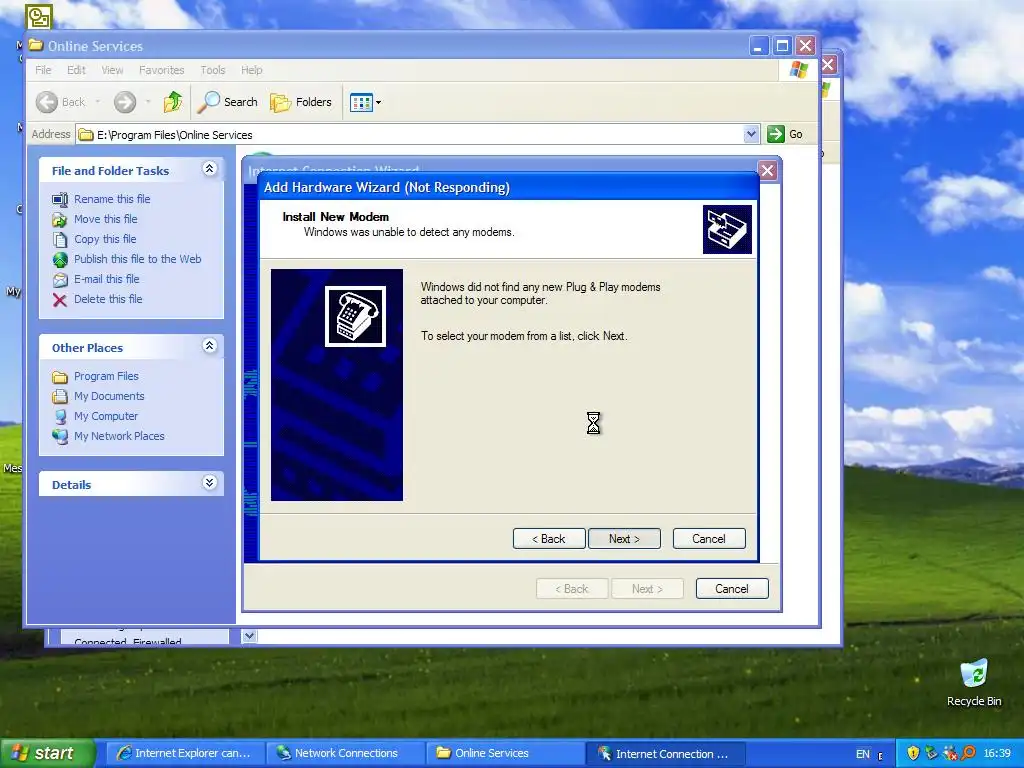Go to My Documents in Other Places

tap(109, 396)
